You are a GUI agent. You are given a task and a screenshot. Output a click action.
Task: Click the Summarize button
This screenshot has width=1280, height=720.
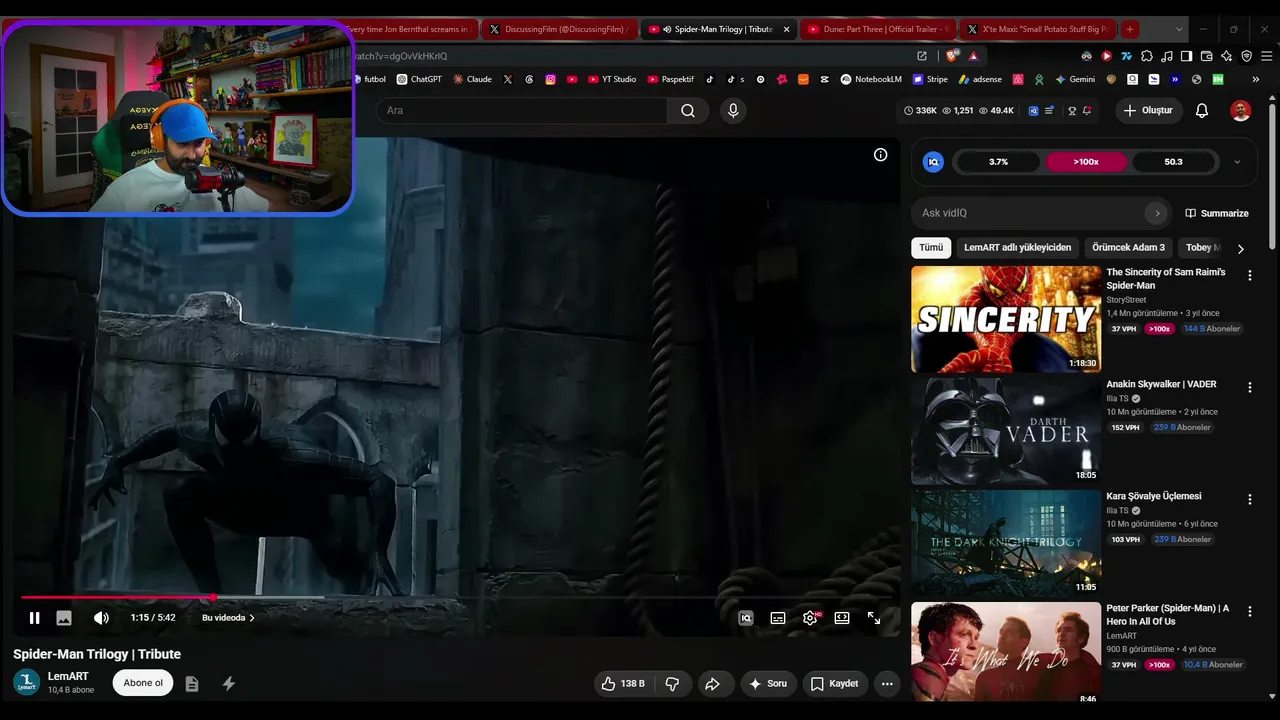tap(1217, 213)
